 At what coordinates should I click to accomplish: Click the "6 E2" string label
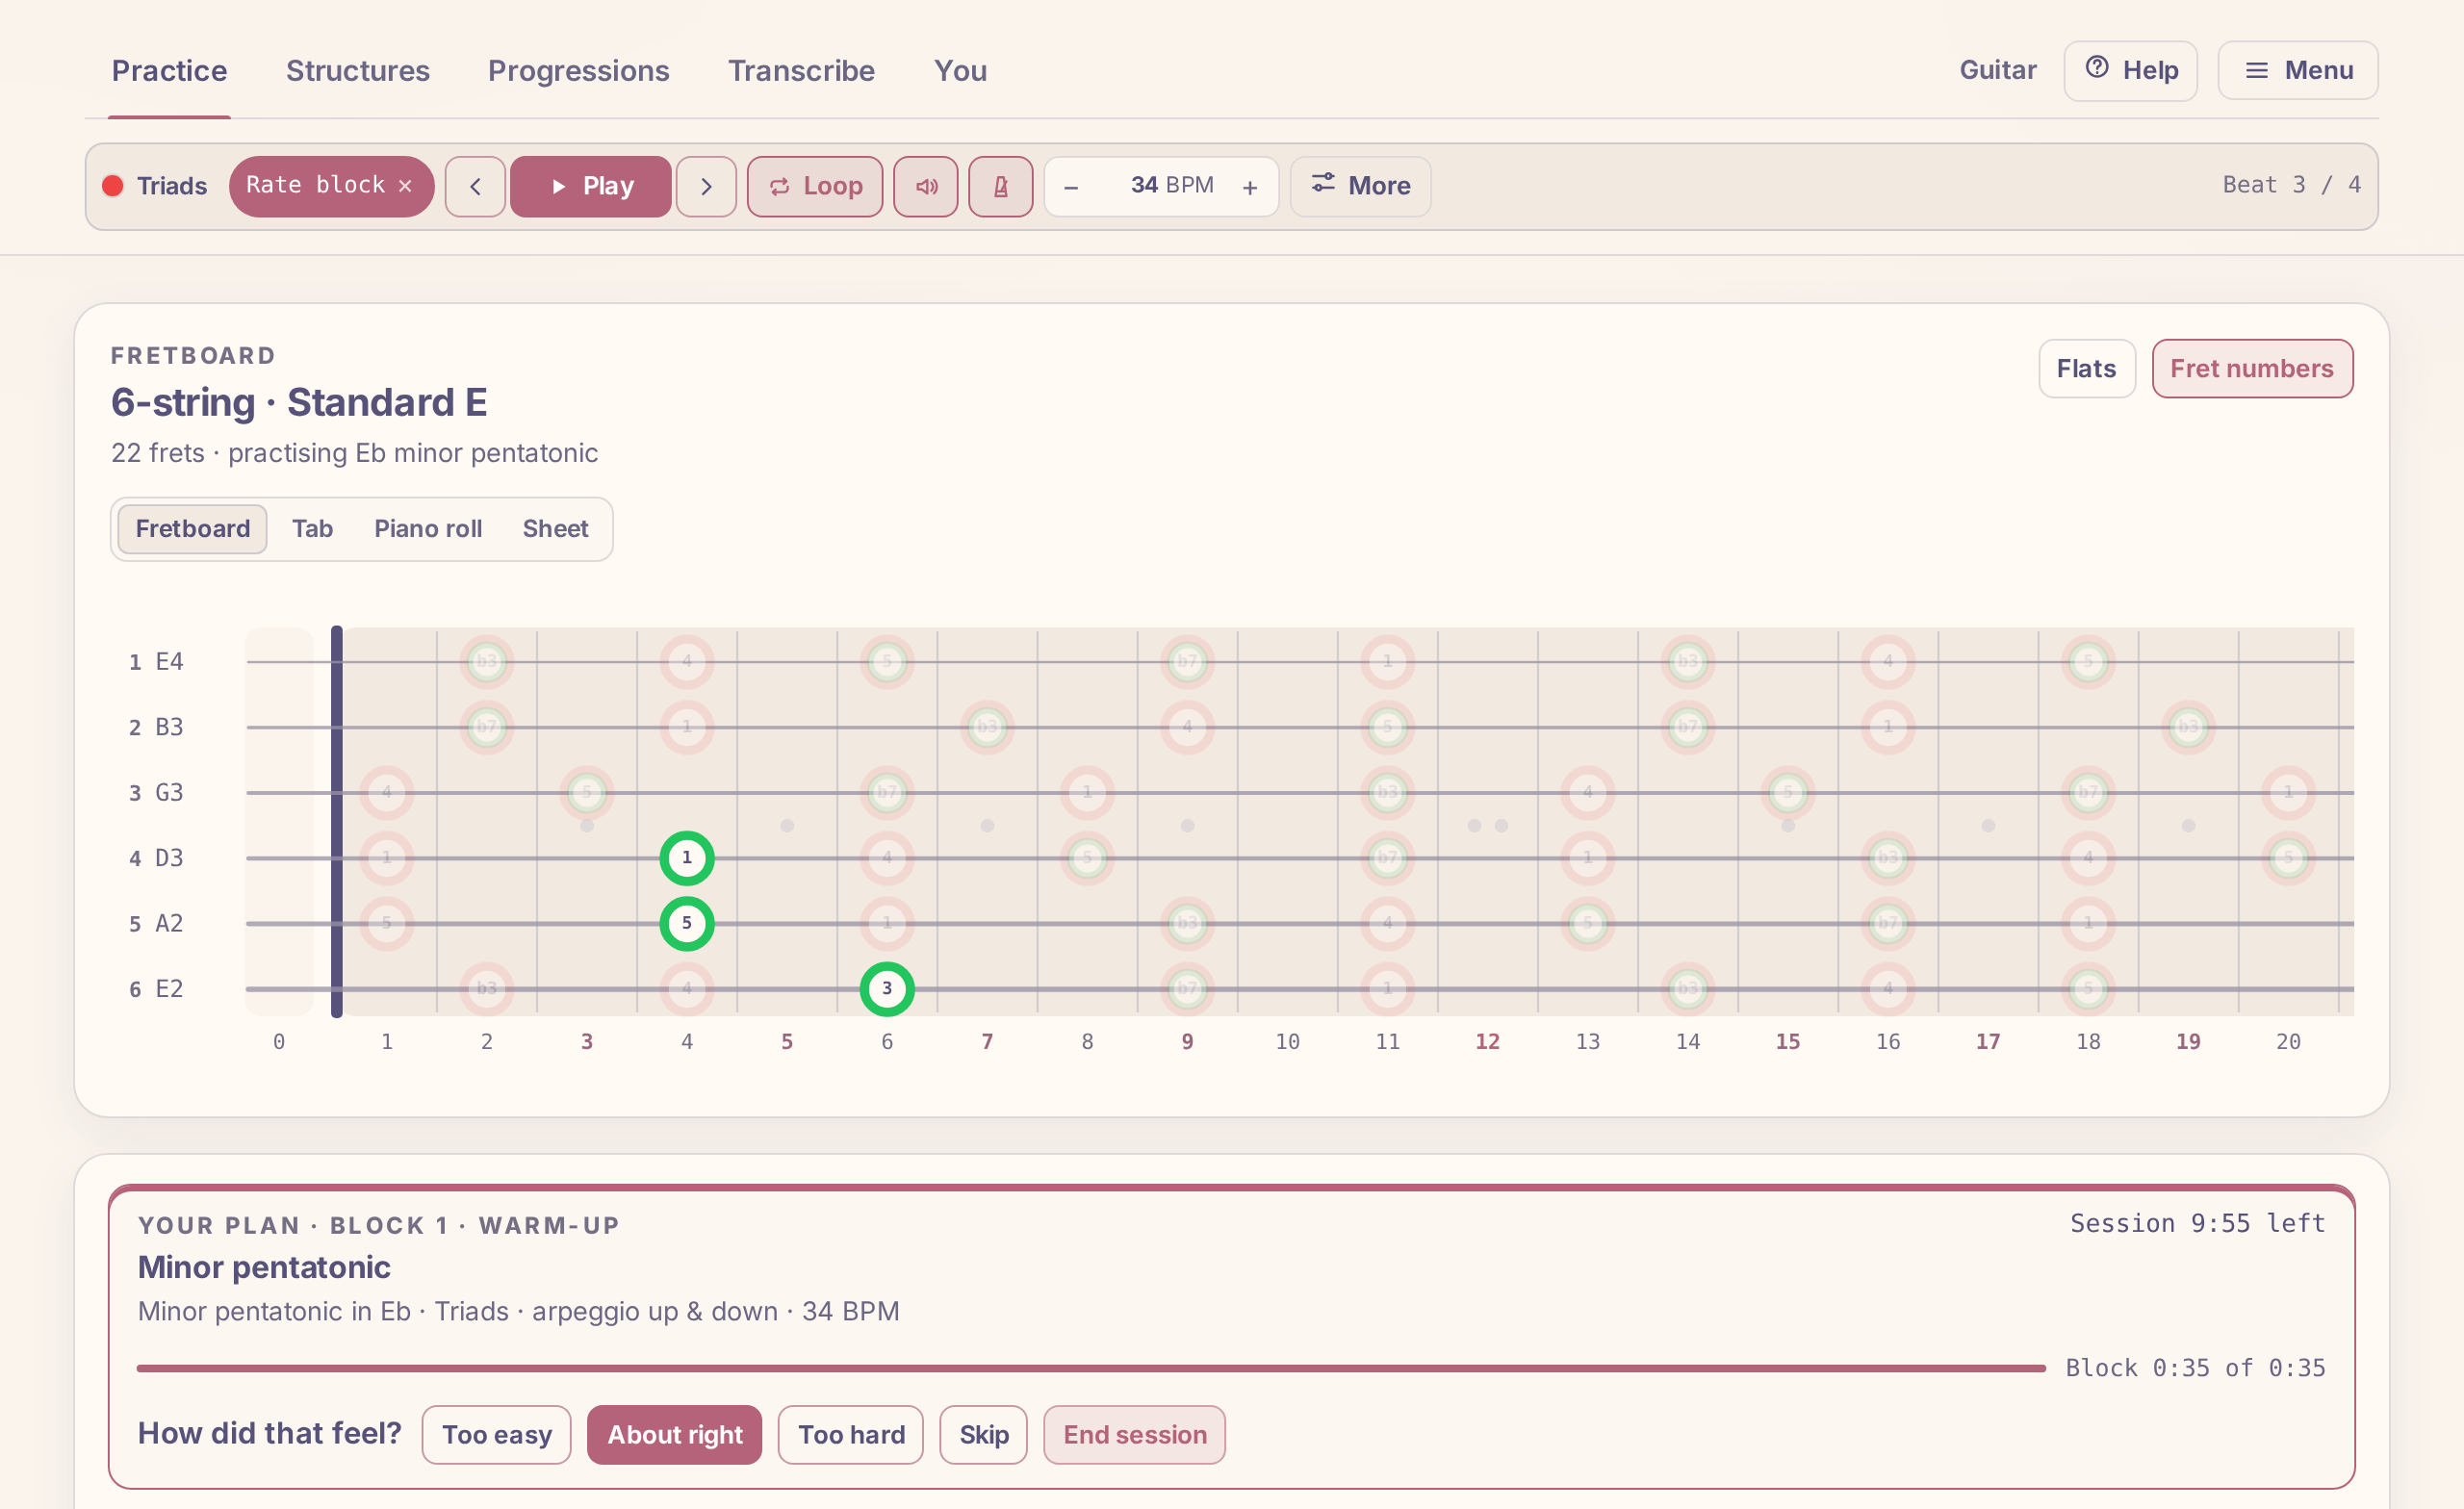(x=156, y=989)
